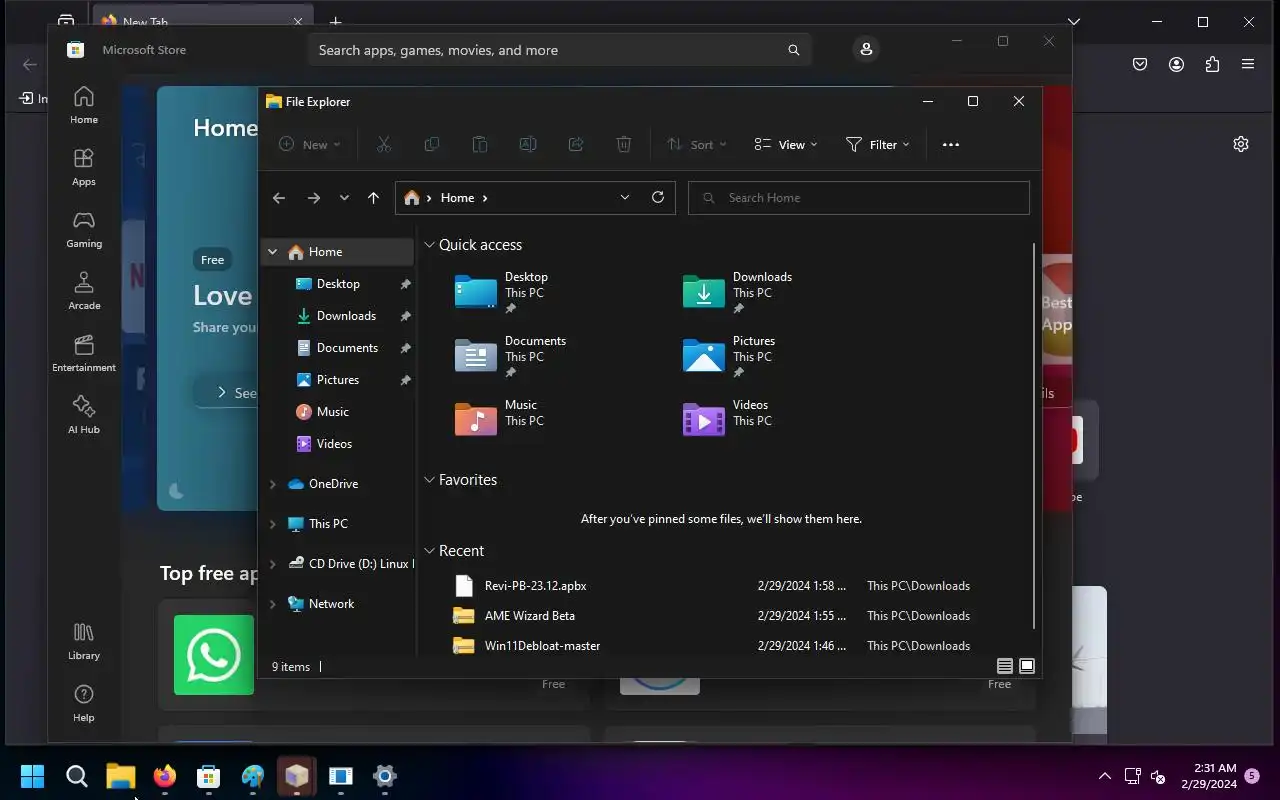Open Apps section in Microsoft Store sidebar

point(84,167)
